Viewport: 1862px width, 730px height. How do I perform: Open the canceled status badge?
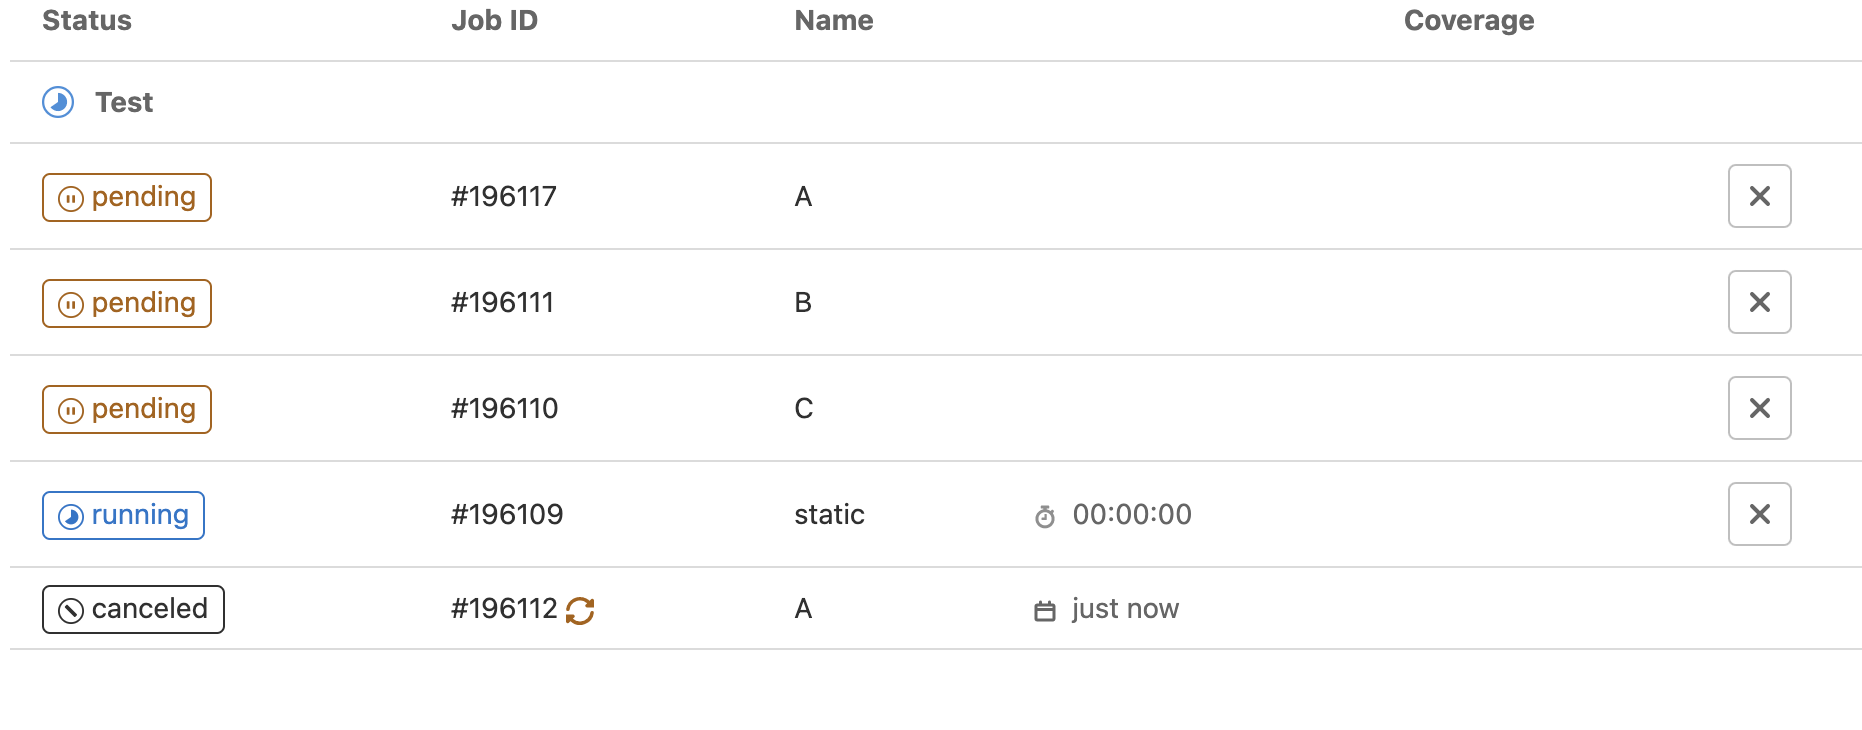[x=133, y=609]
